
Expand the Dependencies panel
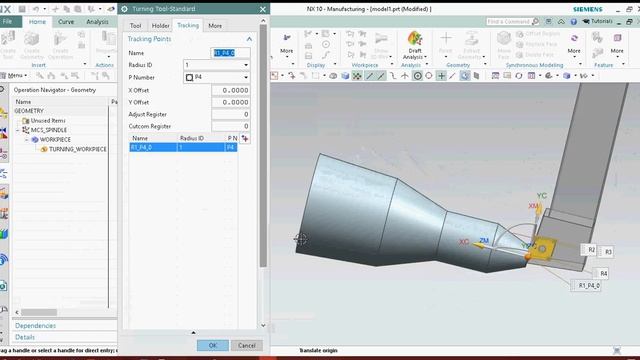[x=36, y=326]
